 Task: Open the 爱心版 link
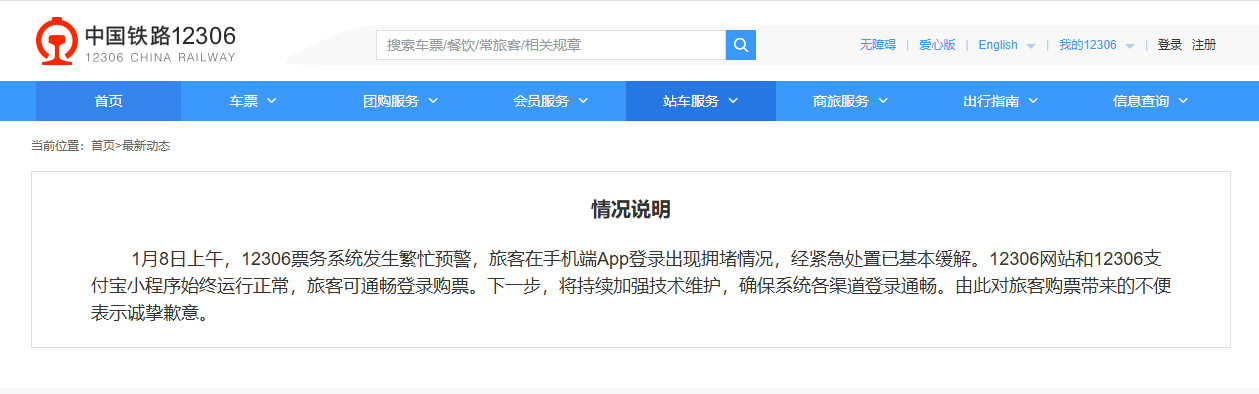click(937, 45)
